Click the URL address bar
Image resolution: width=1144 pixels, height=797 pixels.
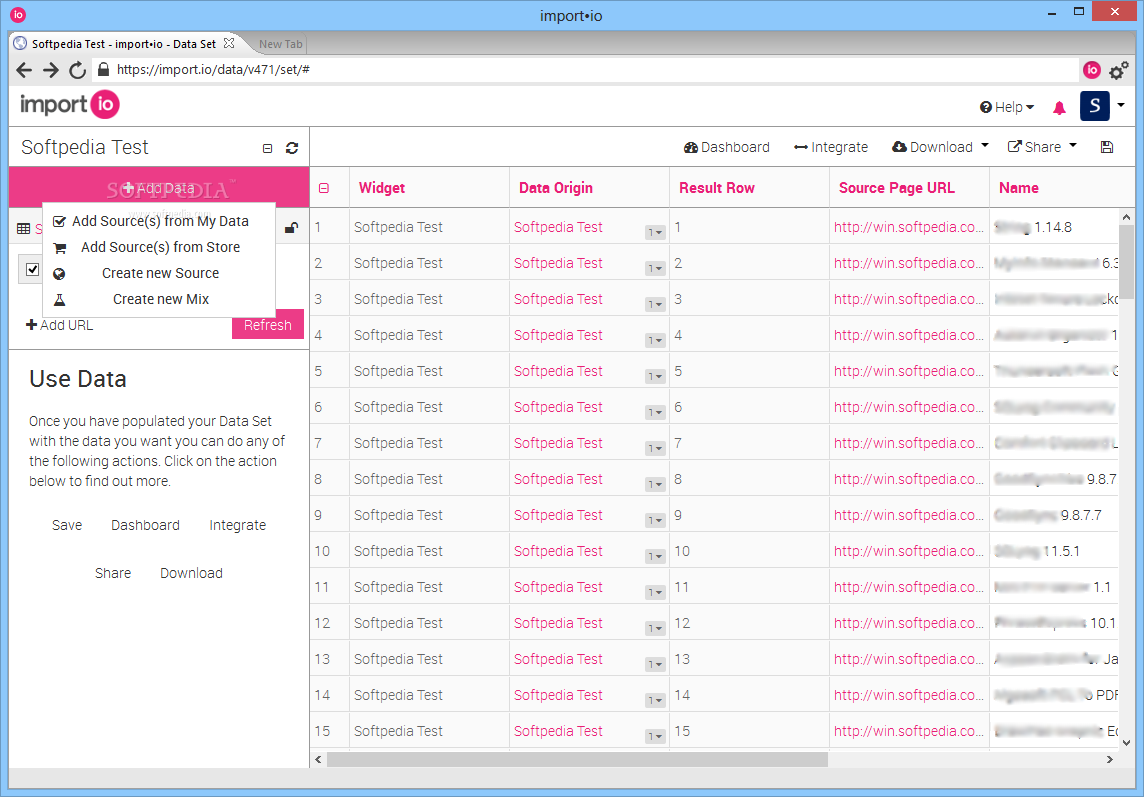(584, 70)
